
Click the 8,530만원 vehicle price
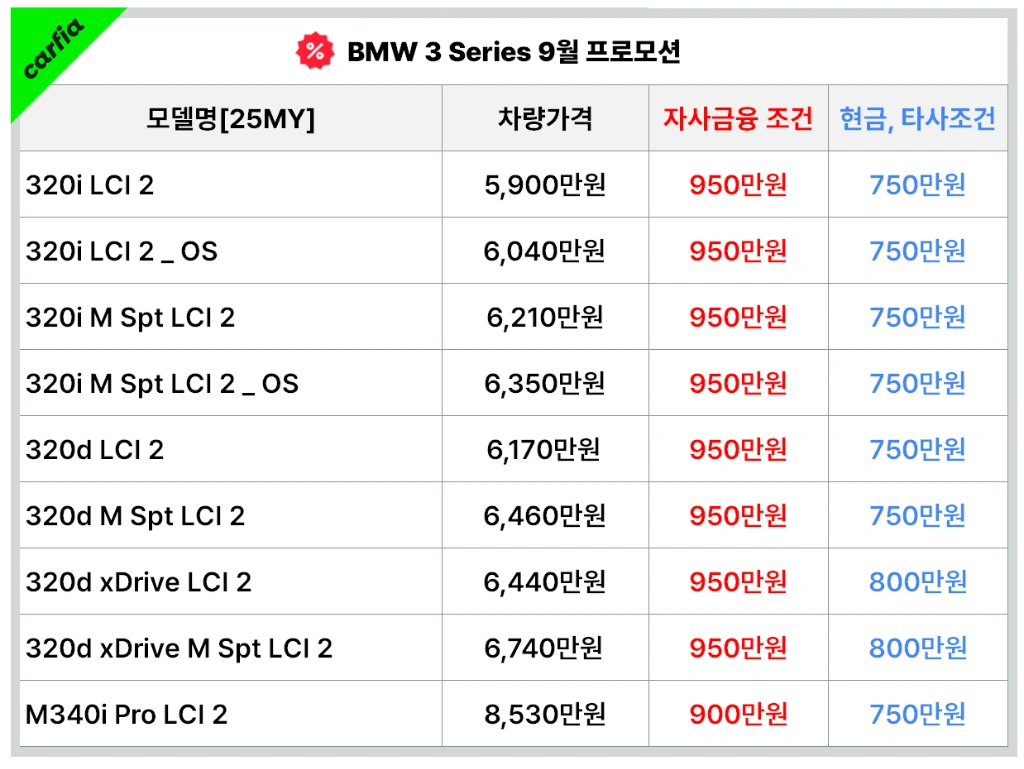coord(545,714)
